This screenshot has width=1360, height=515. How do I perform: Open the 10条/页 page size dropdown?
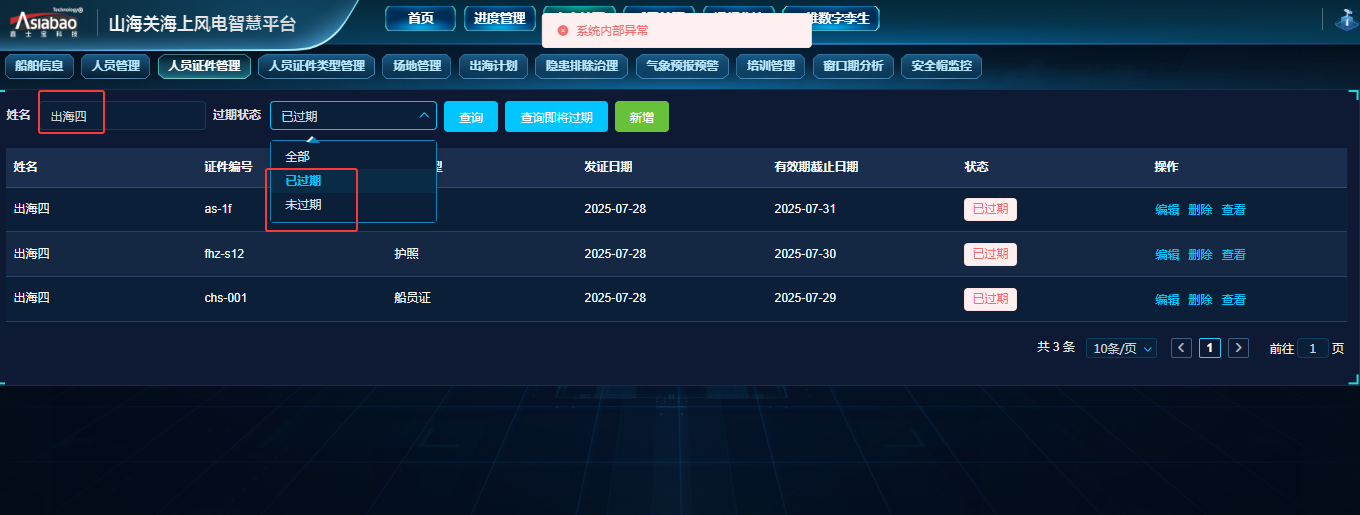point(1121,348)
